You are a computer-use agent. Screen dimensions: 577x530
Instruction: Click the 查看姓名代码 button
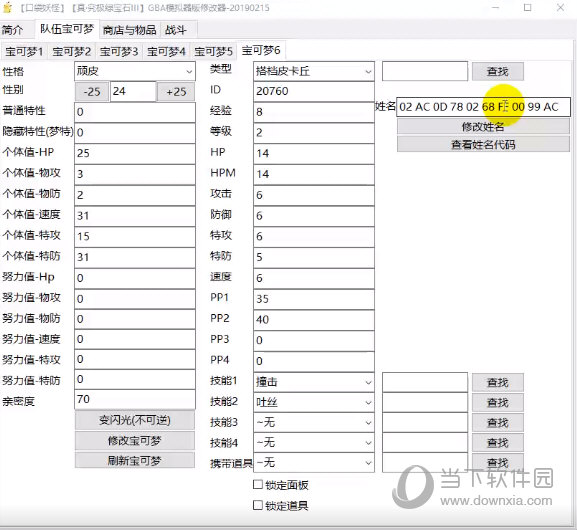pyautogui.click(x=483, y=145)
